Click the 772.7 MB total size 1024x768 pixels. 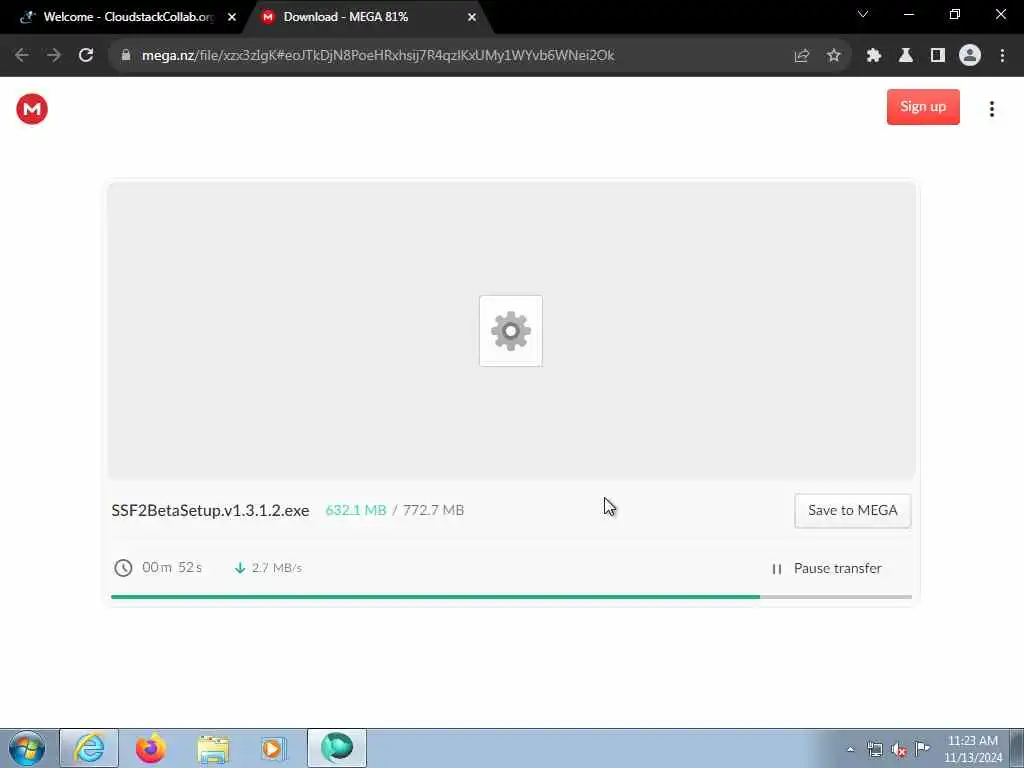[434, 510]
